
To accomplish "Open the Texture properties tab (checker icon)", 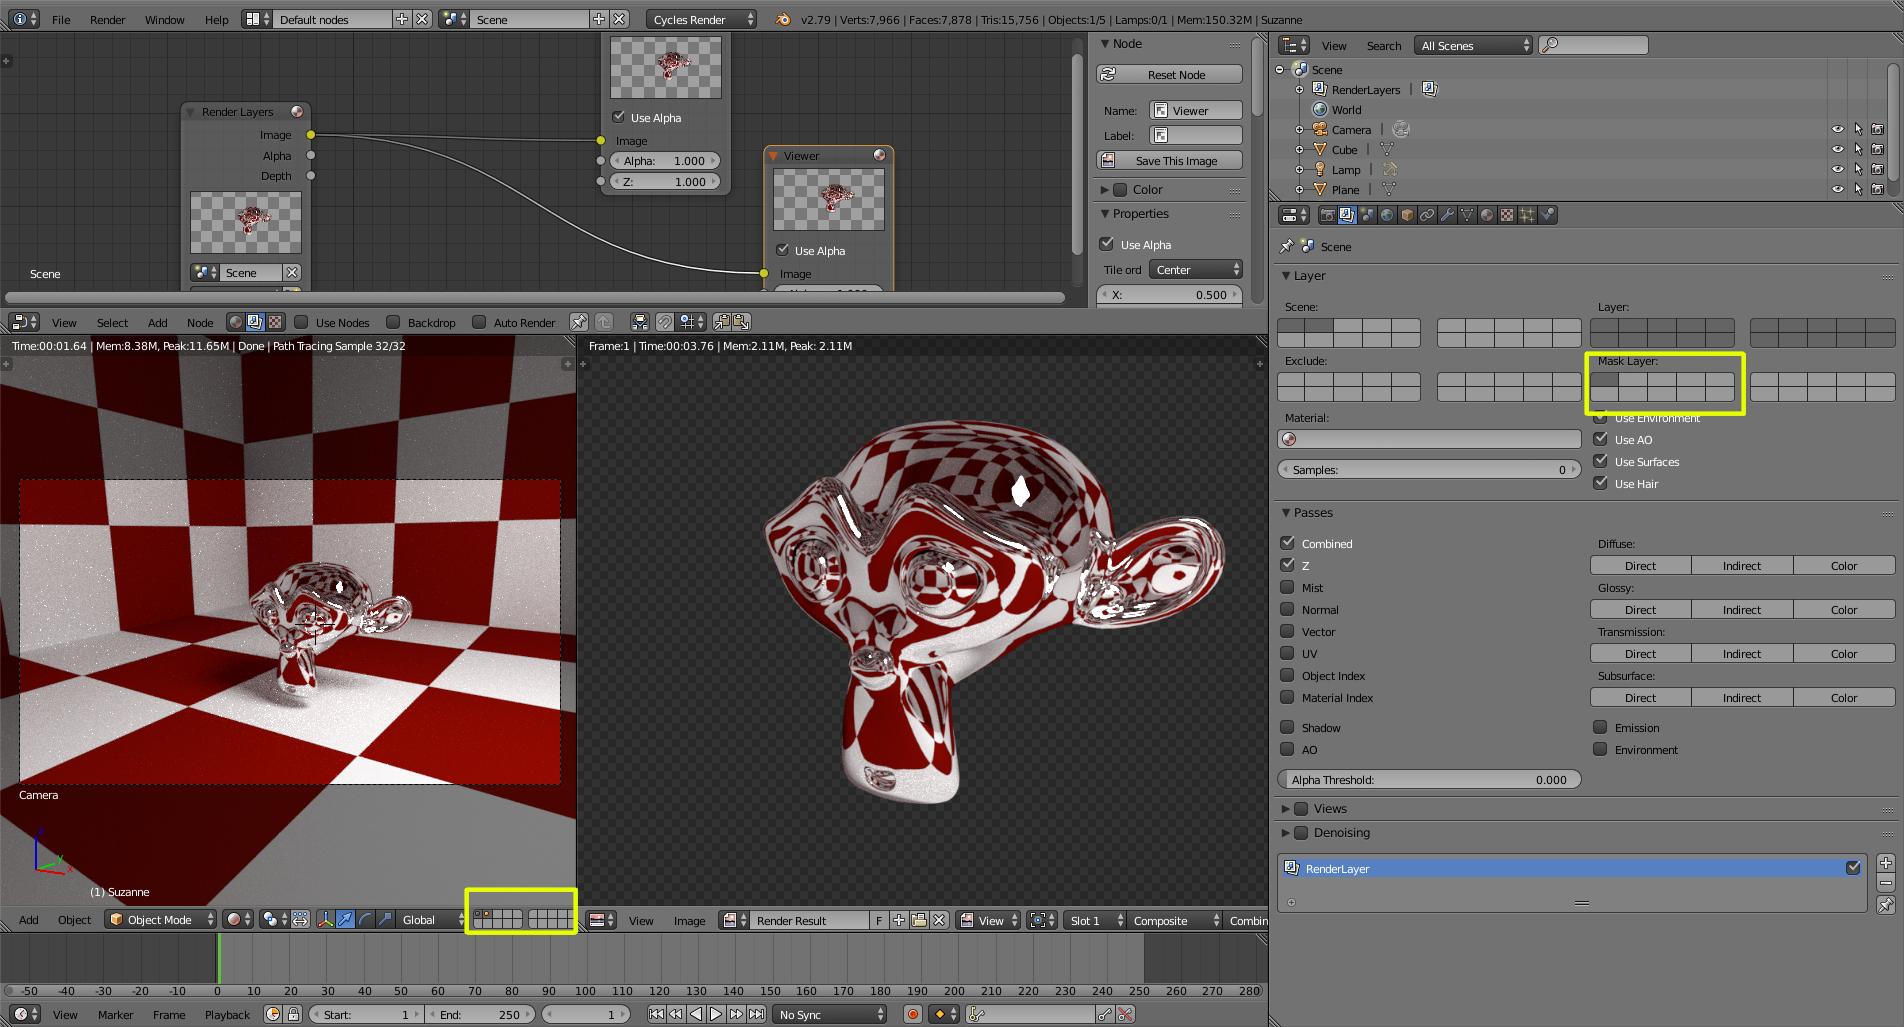I will click(1507, 215).
